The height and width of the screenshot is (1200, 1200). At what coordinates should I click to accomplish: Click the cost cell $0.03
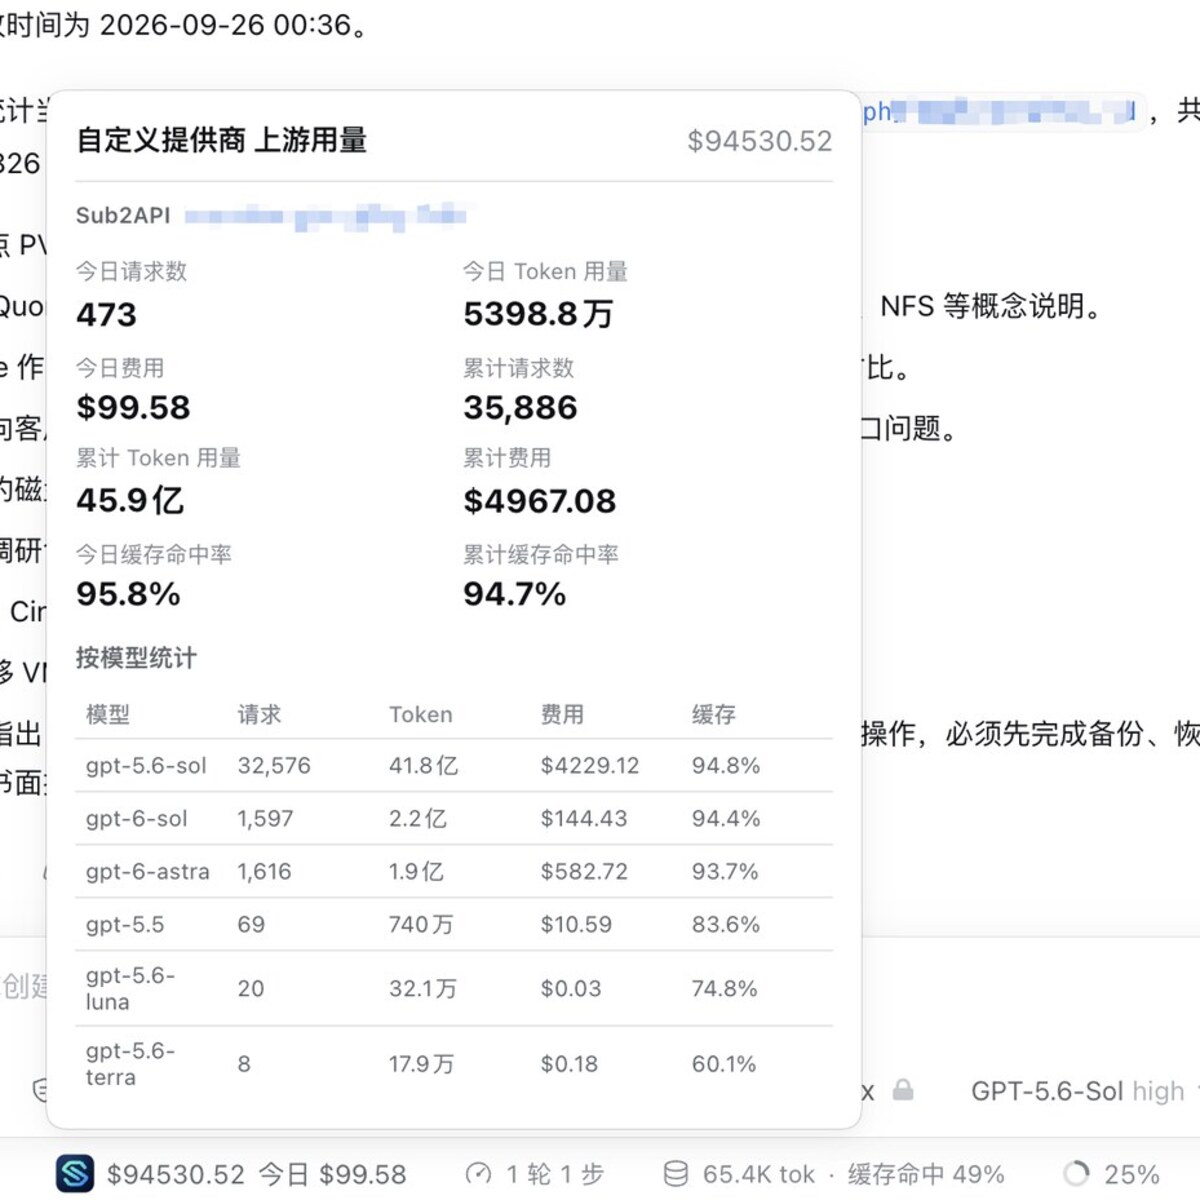click(571, 989)
